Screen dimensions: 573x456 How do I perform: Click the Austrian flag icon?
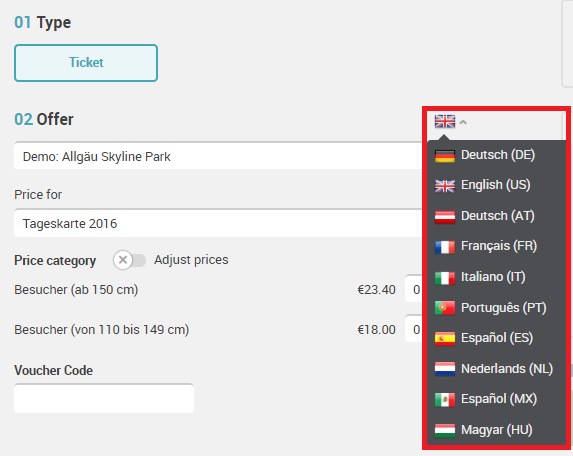tap(445, 217)
